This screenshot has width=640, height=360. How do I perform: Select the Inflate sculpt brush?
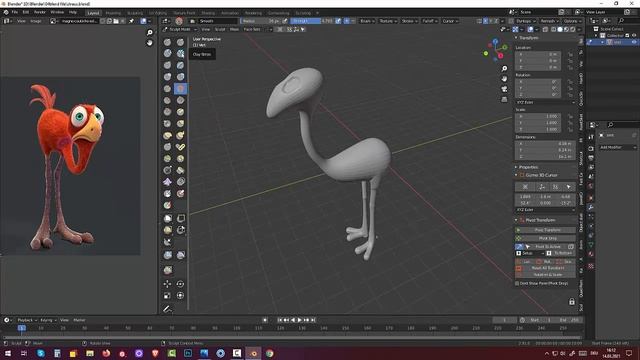coord(167,77)
